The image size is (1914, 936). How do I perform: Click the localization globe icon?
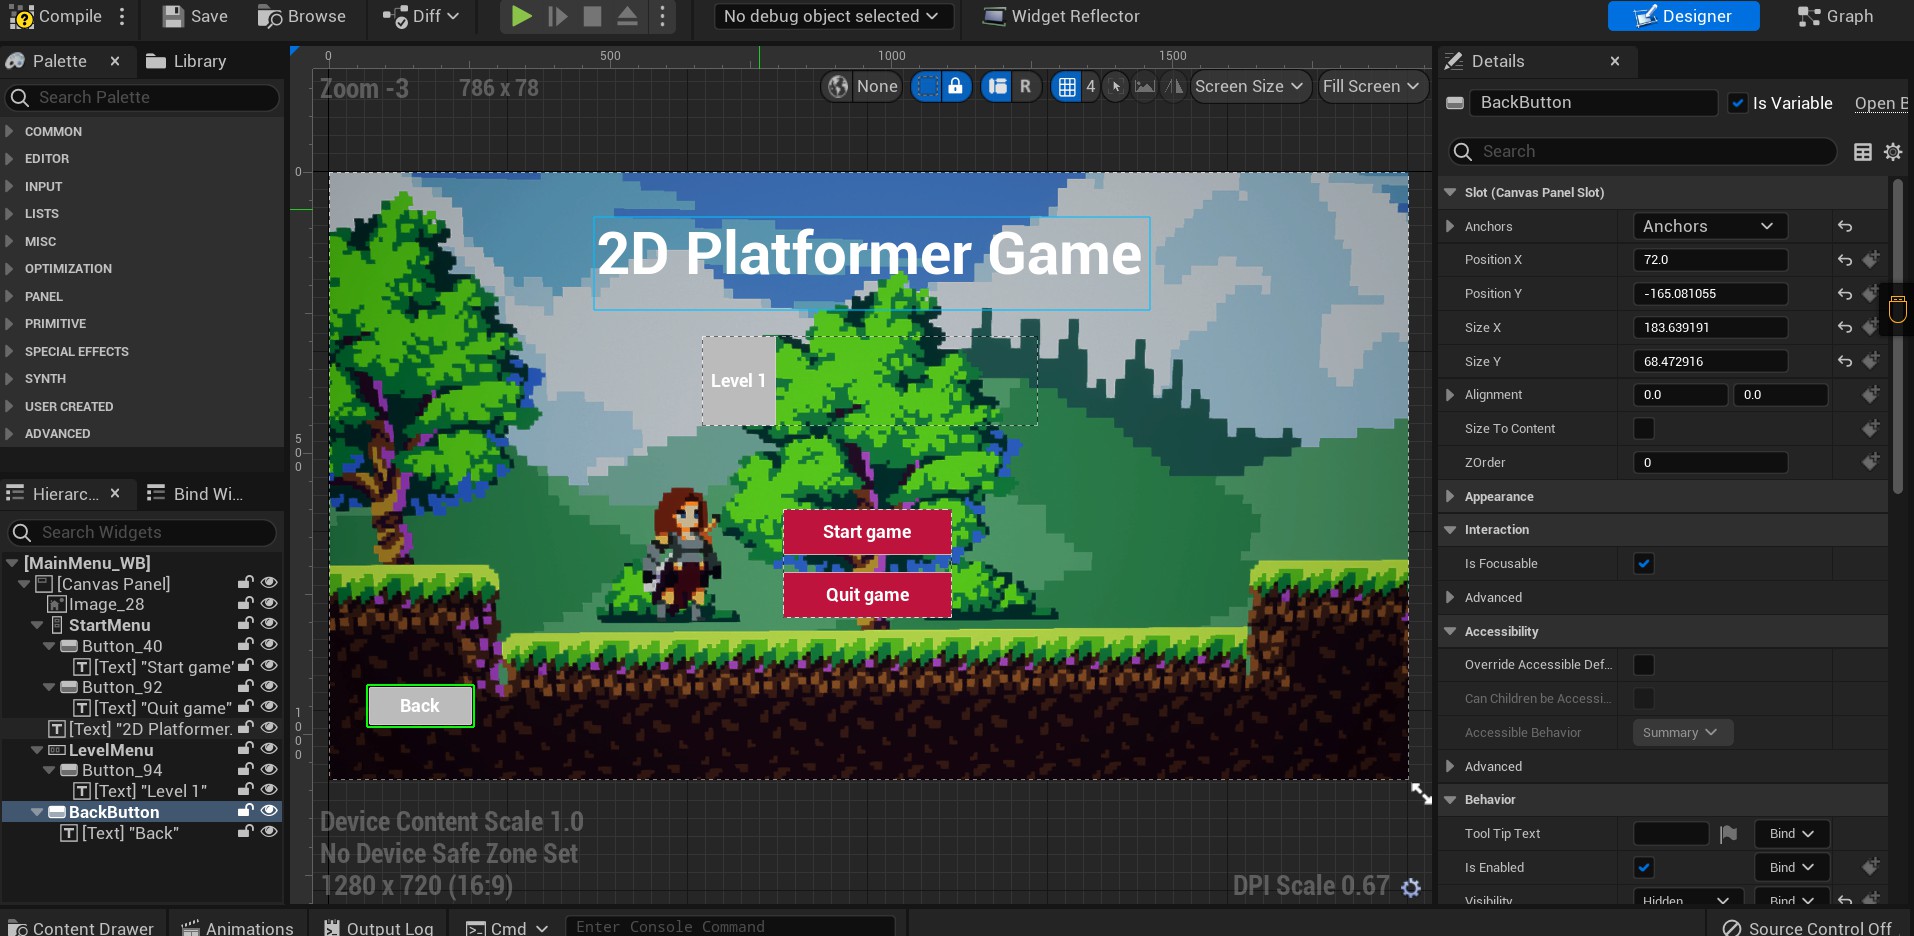838,87
